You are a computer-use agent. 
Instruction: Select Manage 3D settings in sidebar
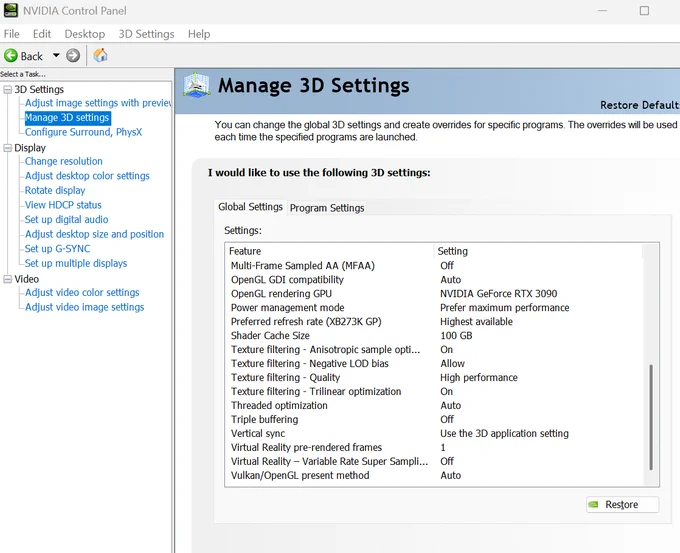pyautogui.click(x=67, y=118)
